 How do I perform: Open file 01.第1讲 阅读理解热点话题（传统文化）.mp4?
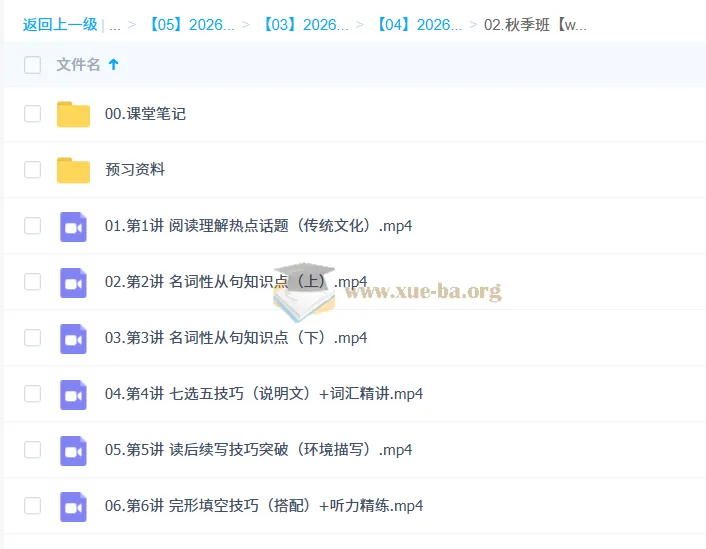click(x=258, y=226)
